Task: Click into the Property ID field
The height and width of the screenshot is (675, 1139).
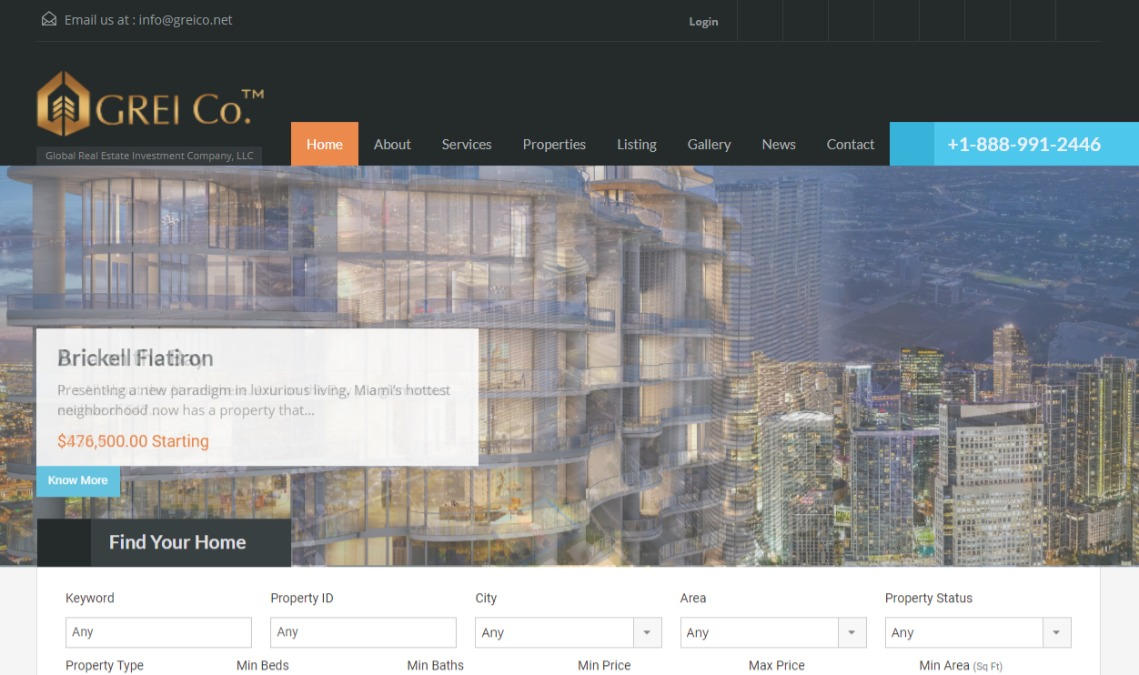Action: click(x=363, y=632)
